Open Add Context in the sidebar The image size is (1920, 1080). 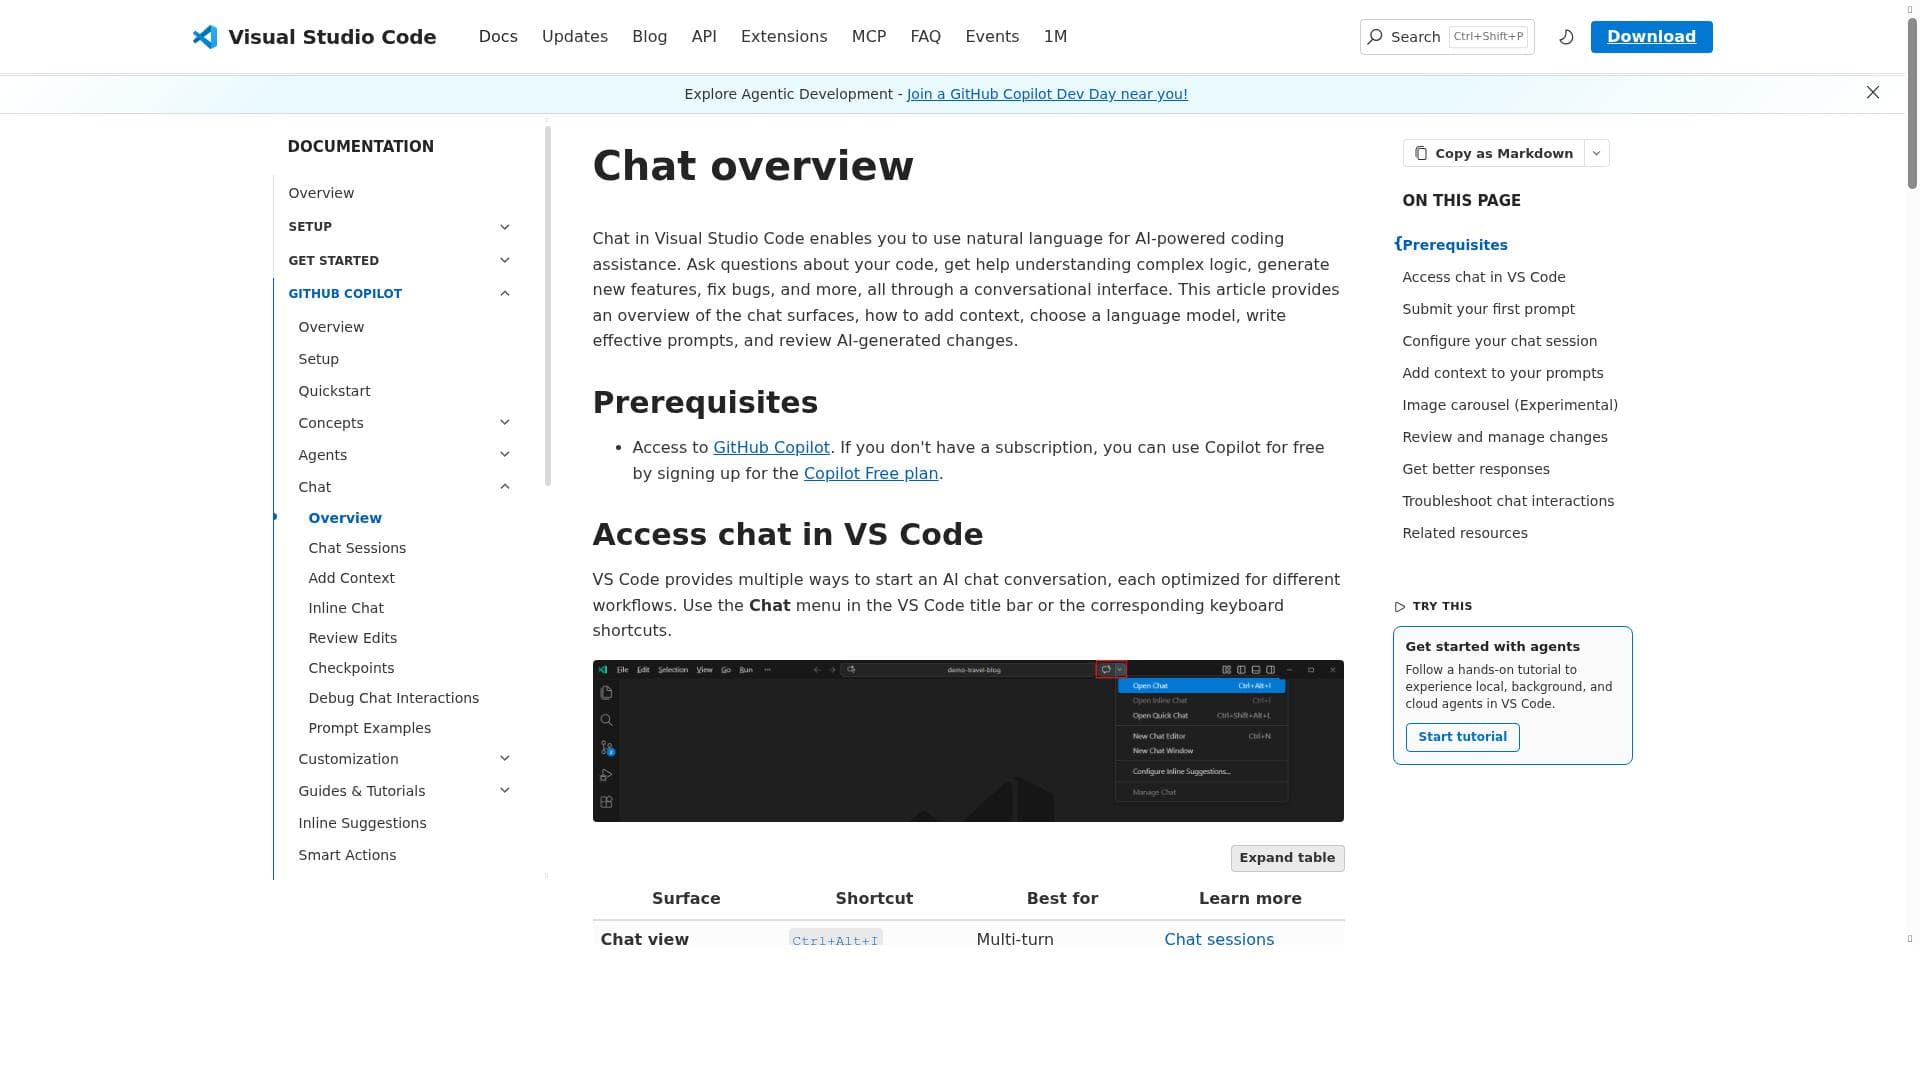point(351,578)
